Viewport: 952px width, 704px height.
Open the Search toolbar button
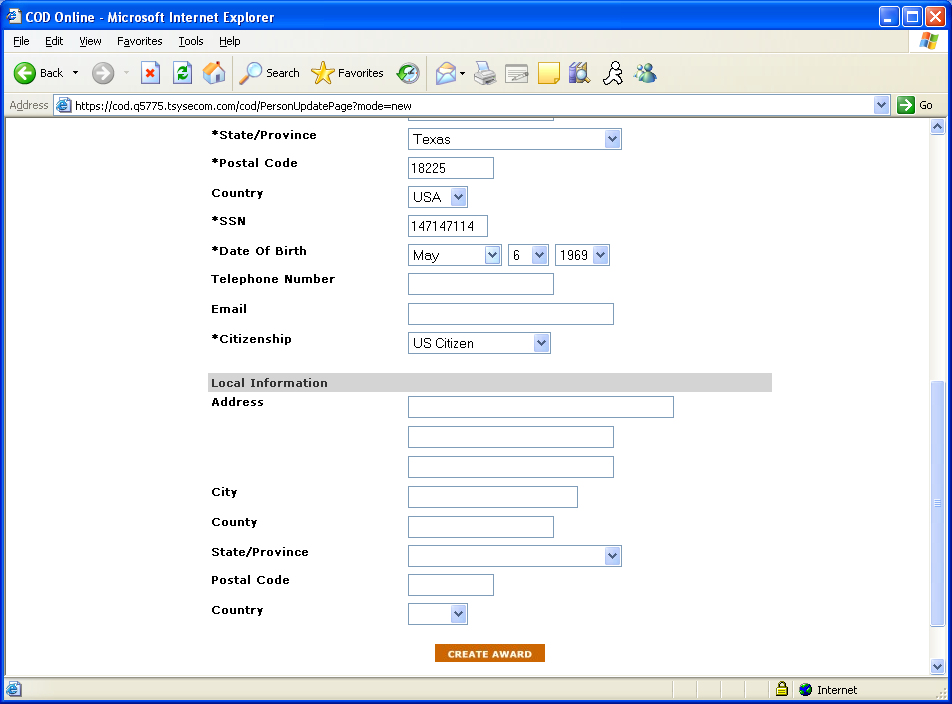(x=270, y=73)
